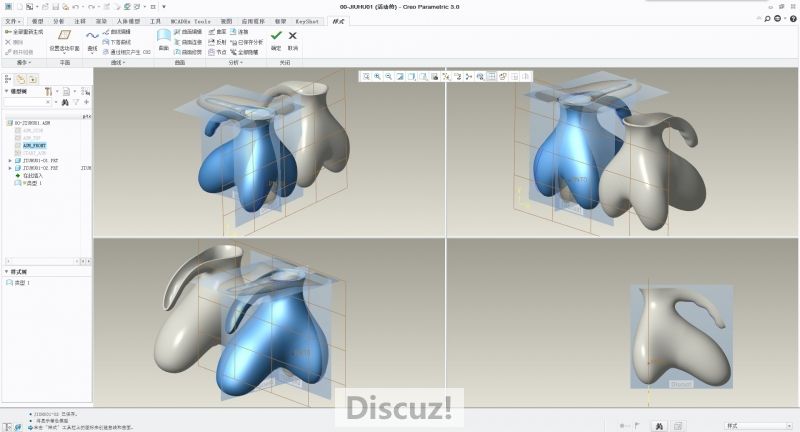Viewport: 800px width, 432px height.
Task: Expand 操作 operations group dropdown
Action: coord(23,62)
